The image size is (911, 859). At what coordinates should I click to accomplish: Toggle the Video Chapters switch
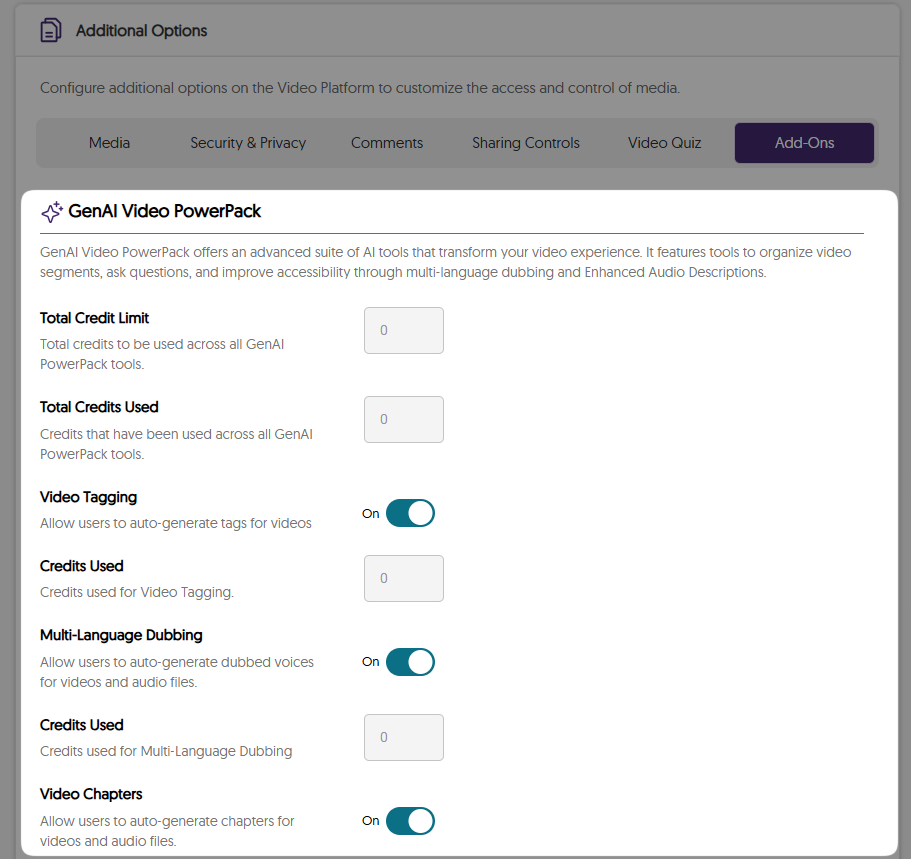tap(410, 821)
